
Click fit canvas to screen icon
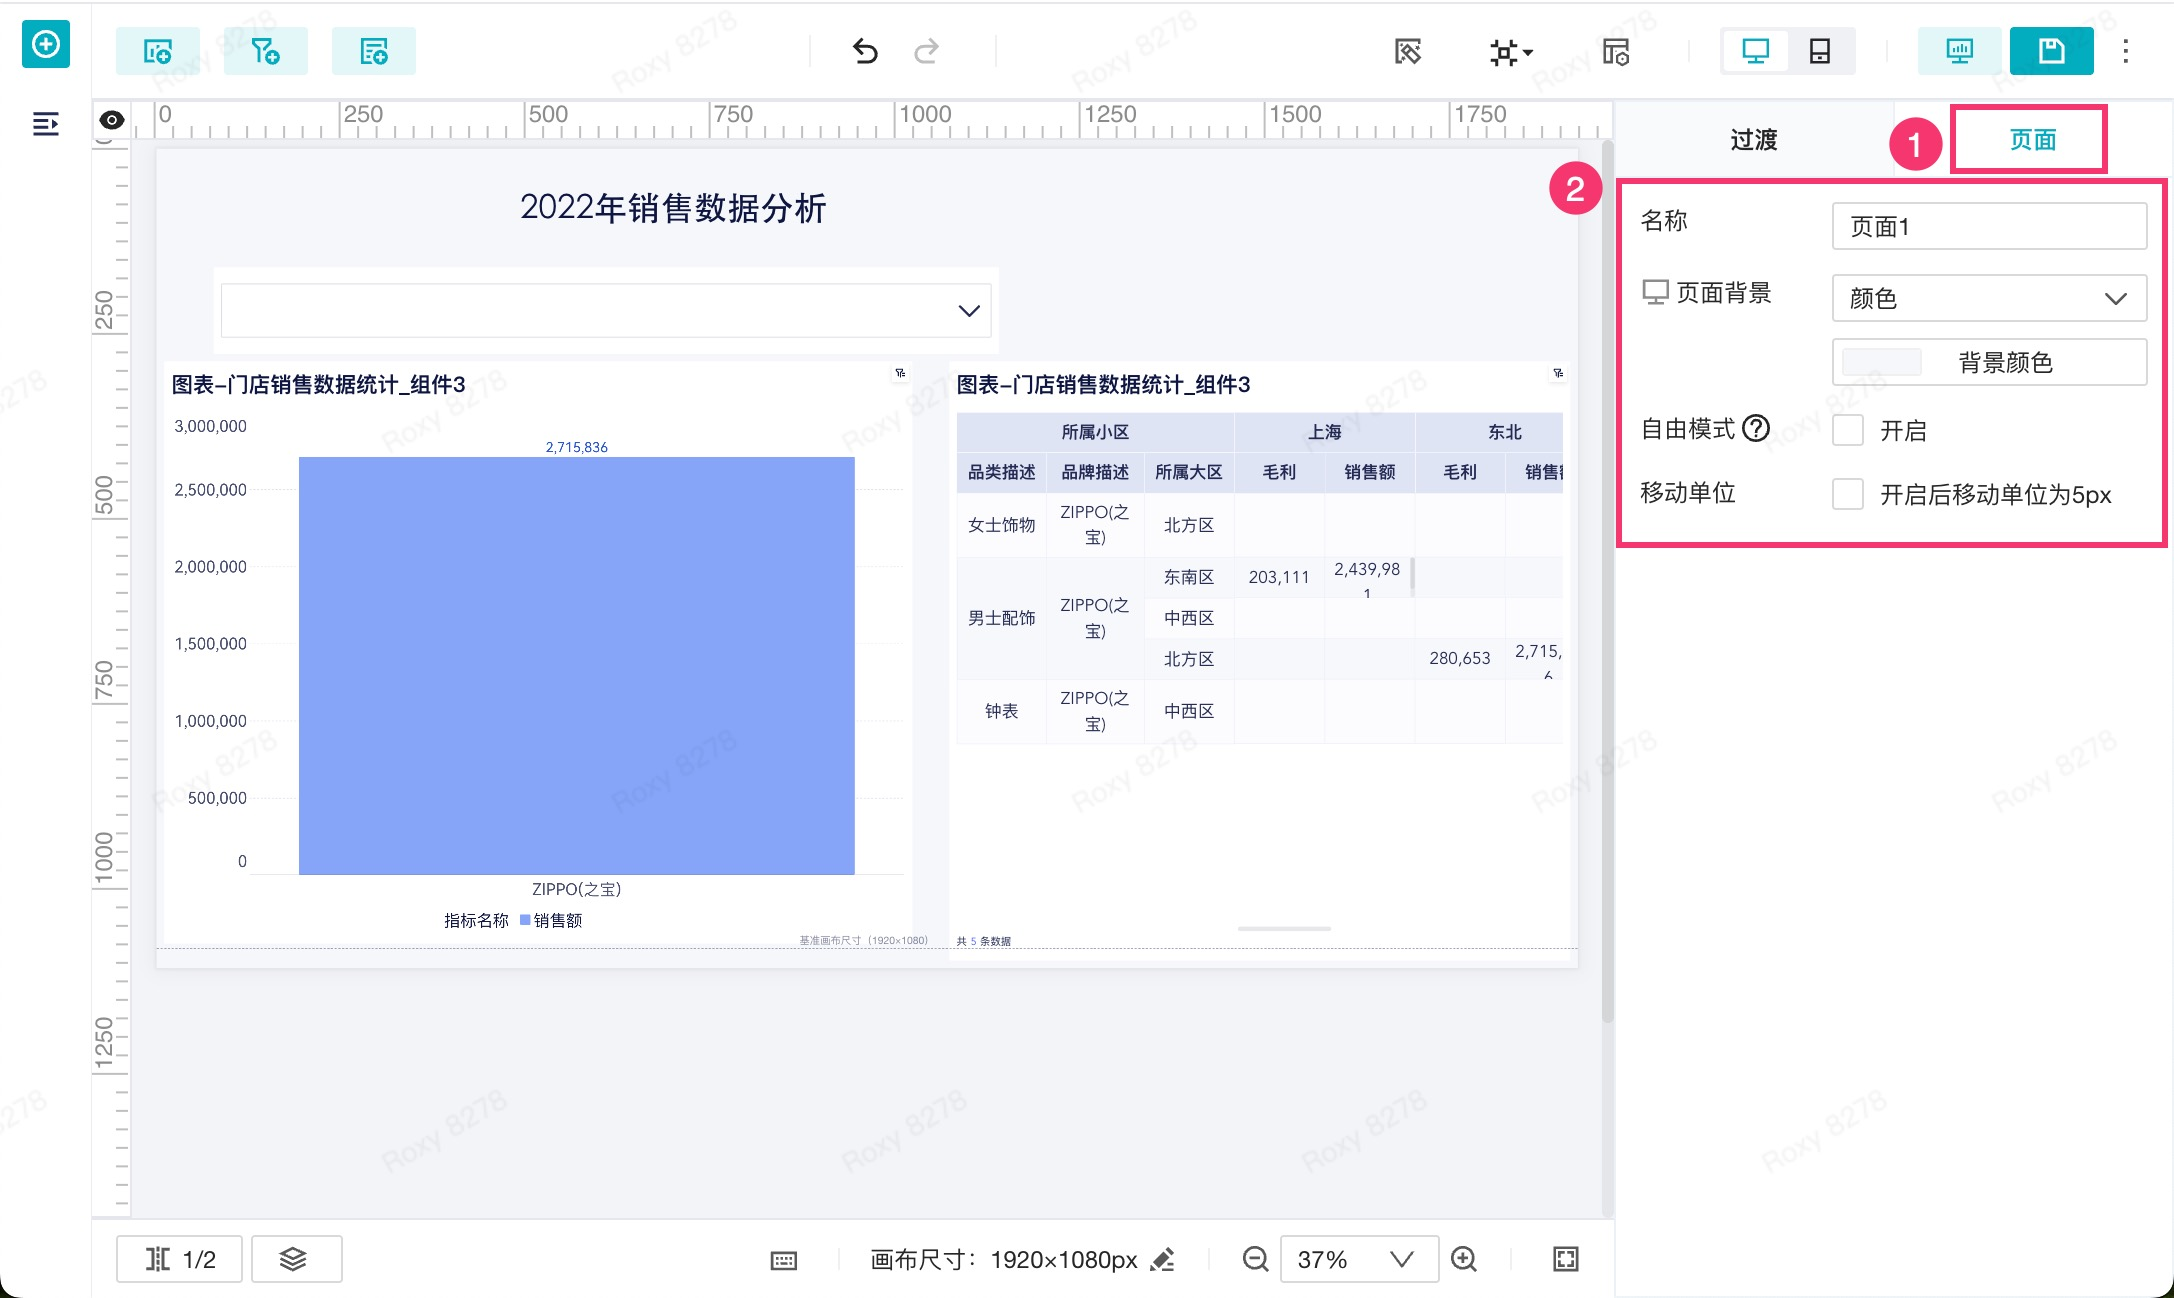tap(1565, 1259)
